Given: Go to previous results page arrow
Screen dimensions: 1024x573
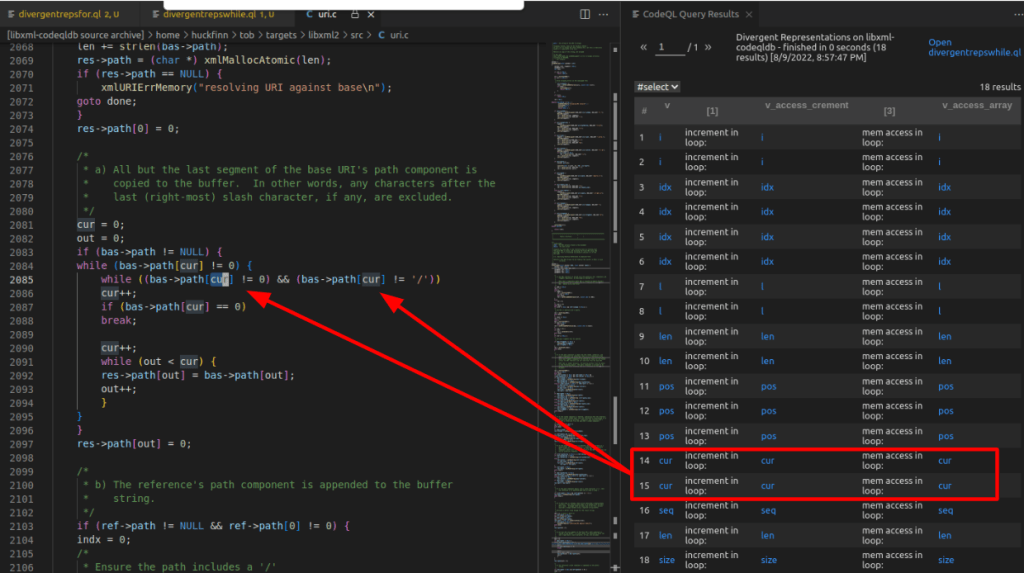Looking at the screenshot, I should (x=645, y=47).
